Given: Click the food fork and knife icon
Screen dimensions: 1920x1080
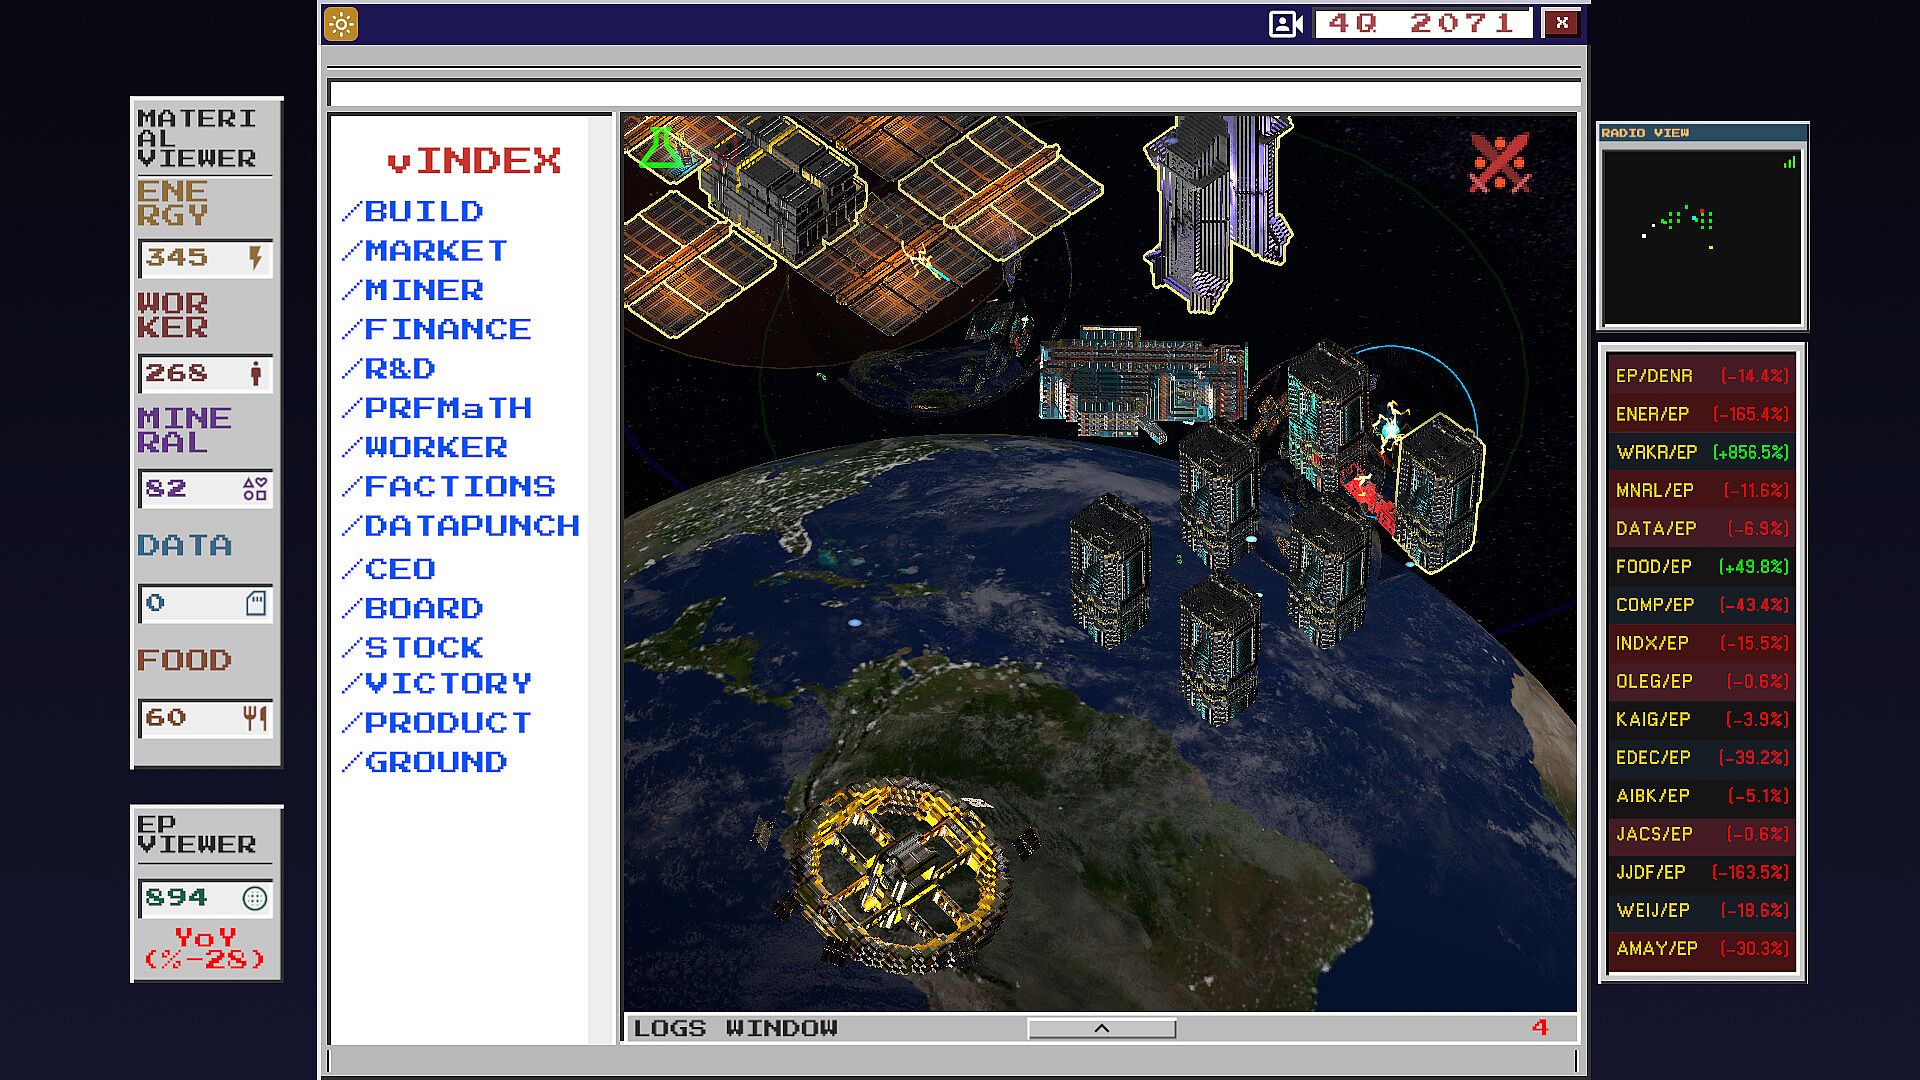Looking at the screenshot, I should (255, 718).
